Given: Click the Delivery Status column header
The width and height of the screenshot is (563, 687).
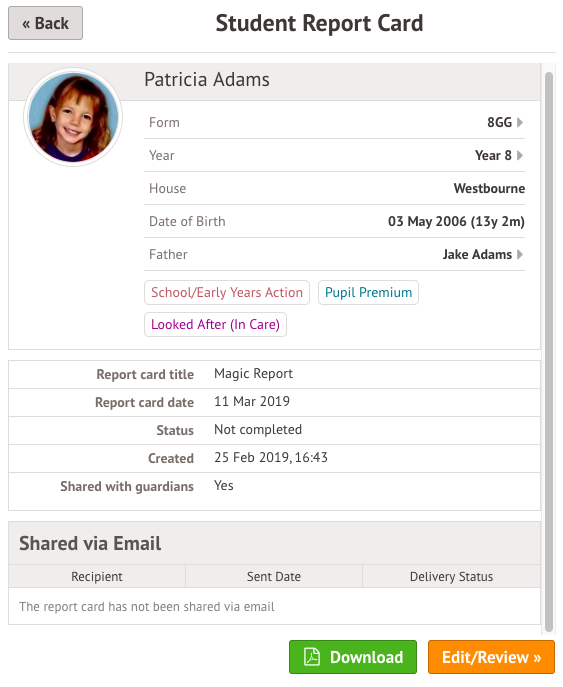Looking at the screenshot, I should click(451, 577).
